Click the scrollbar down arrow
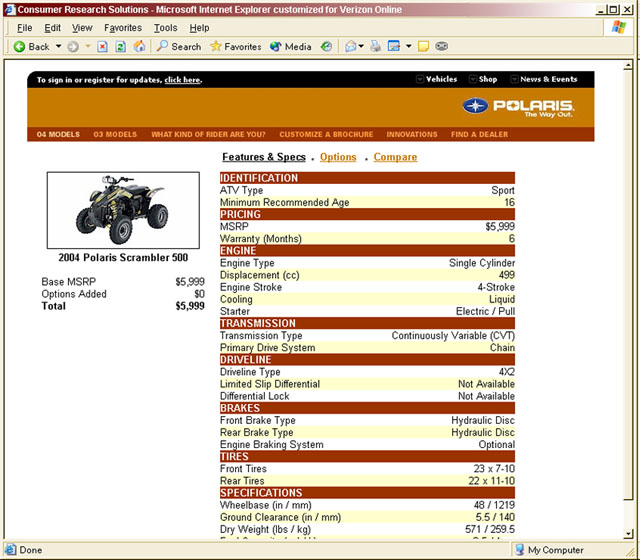 point(628,533)
